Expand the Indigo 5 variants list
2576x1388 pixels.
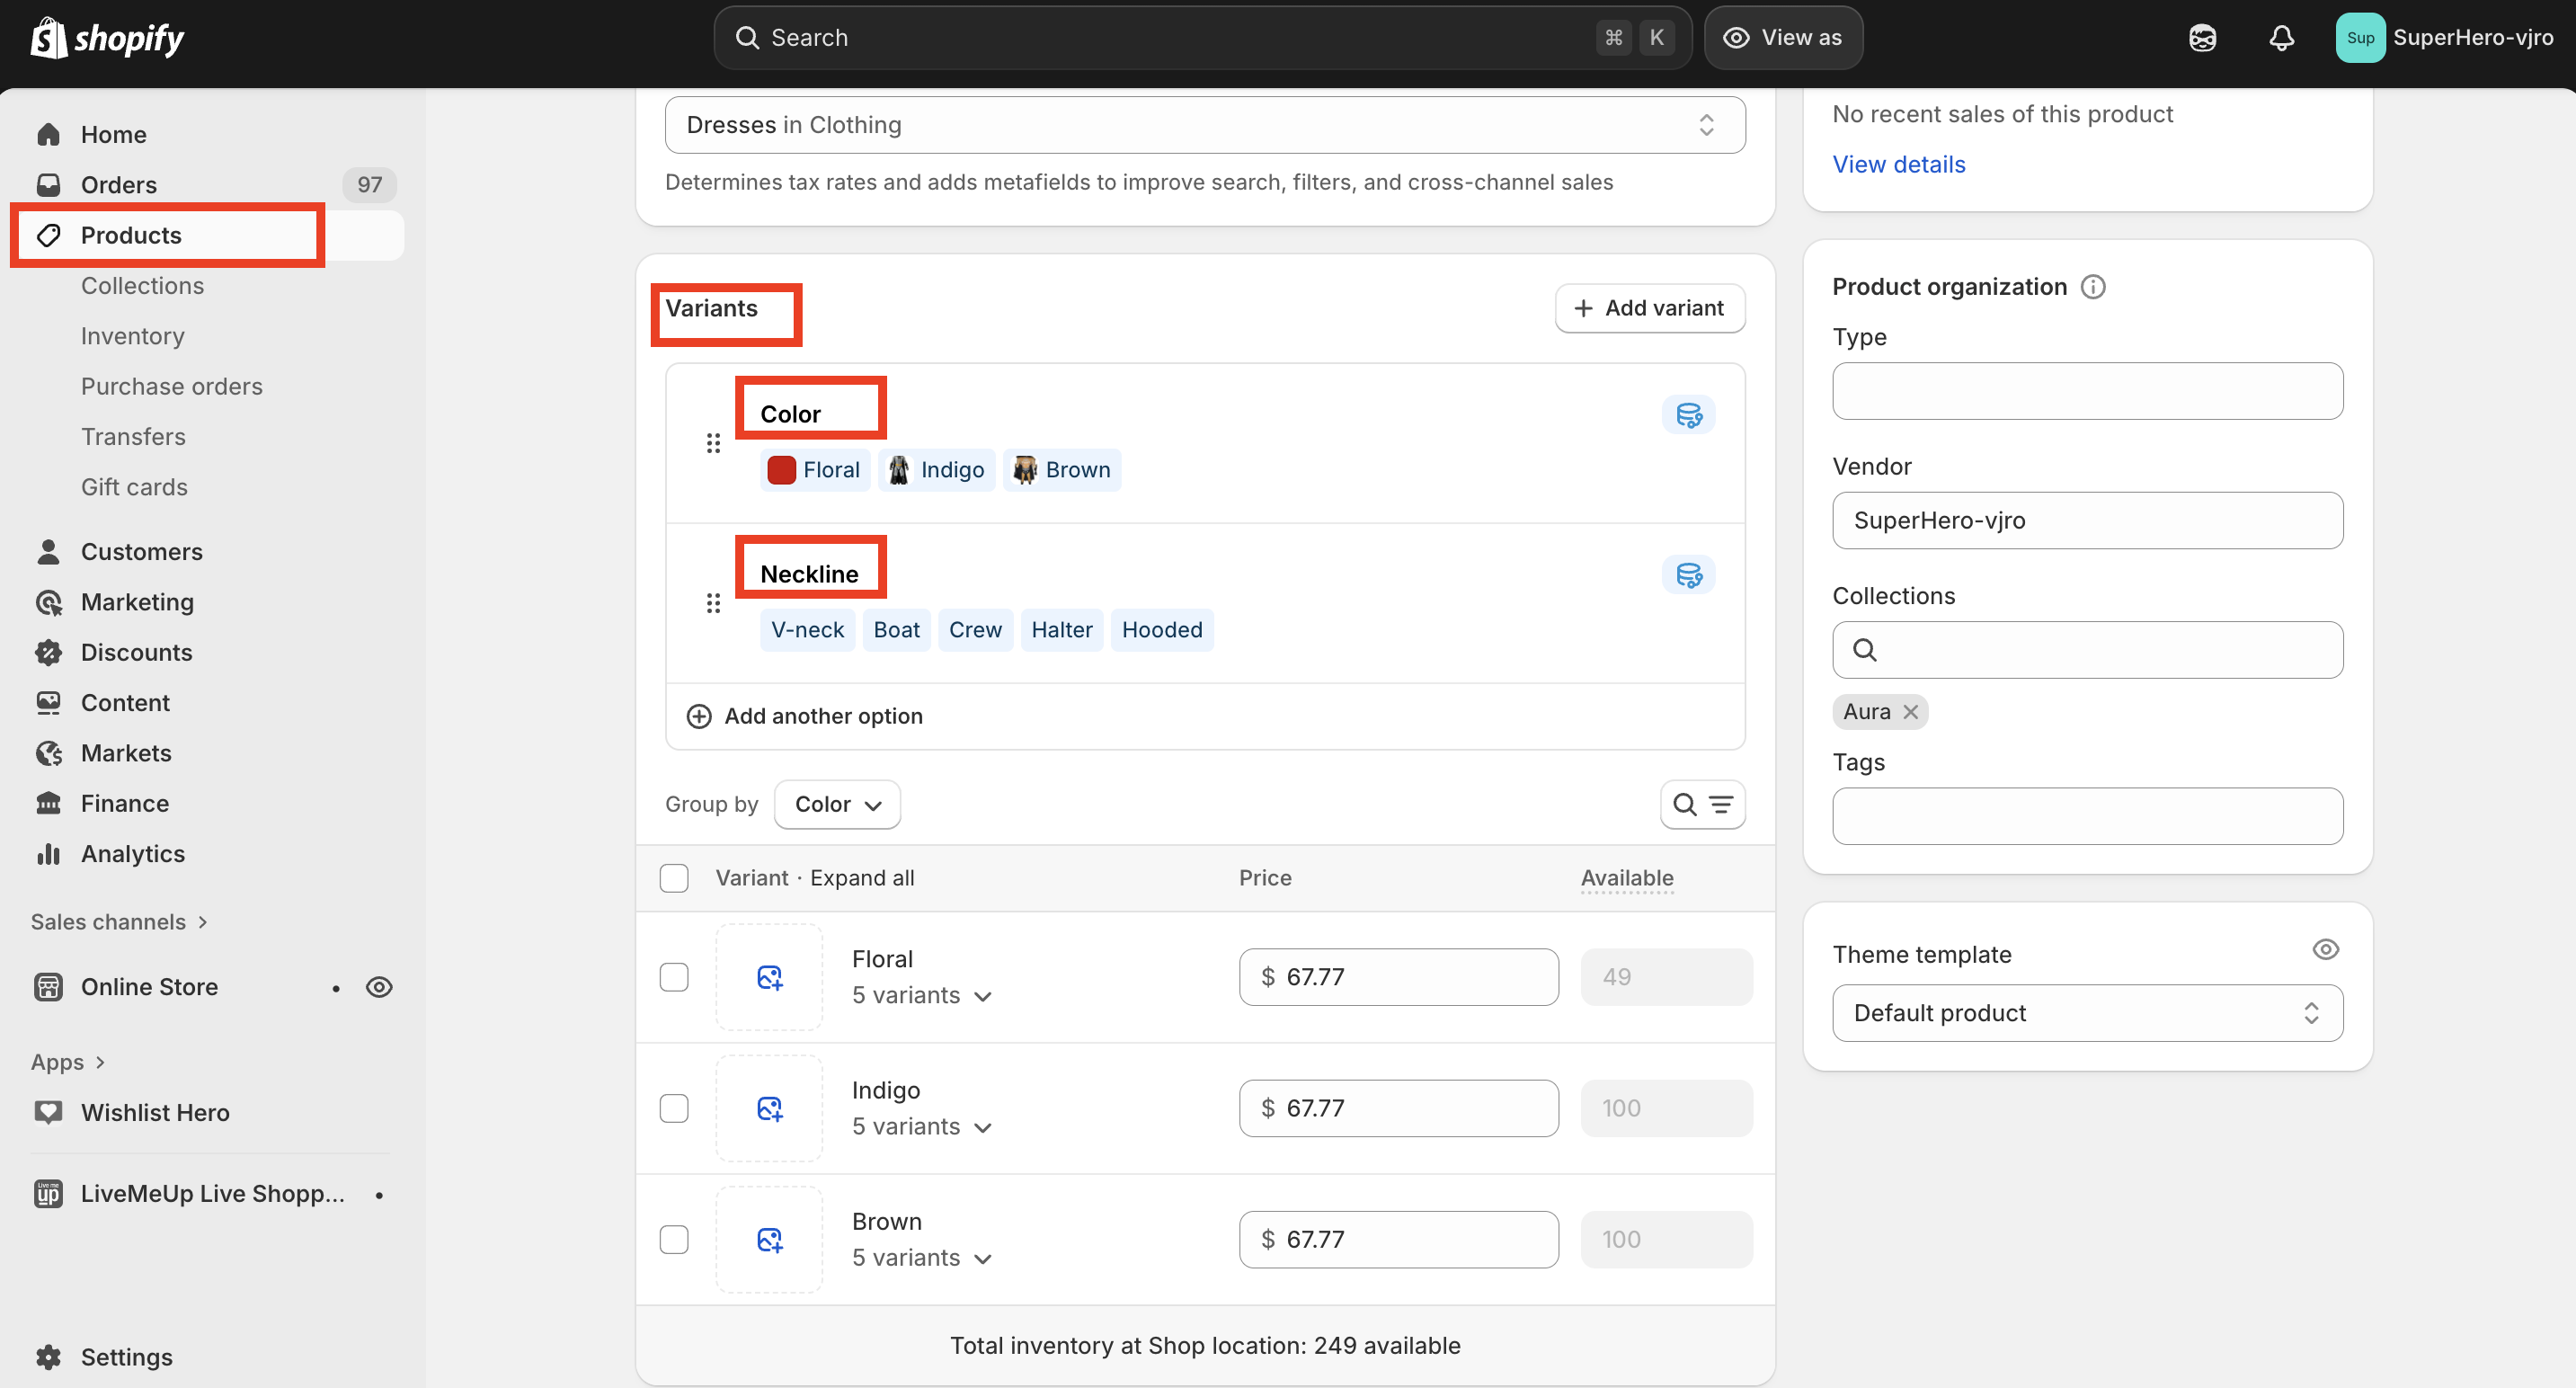[x=921, y=1127]
